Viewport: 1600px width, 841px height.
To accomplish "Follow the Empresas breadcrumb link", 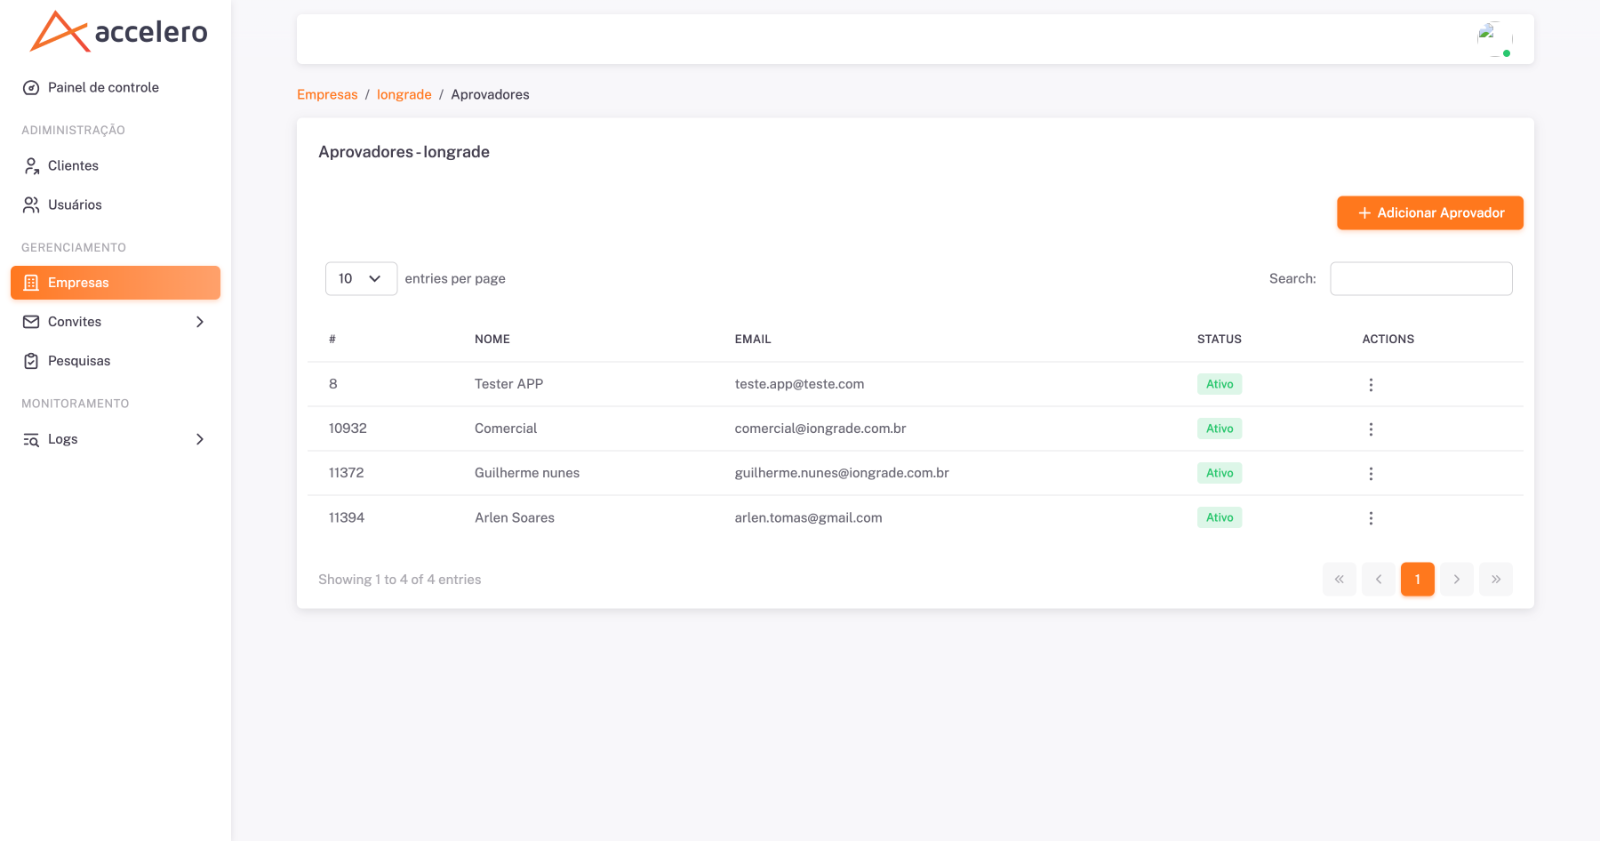I will pos(327,95).
